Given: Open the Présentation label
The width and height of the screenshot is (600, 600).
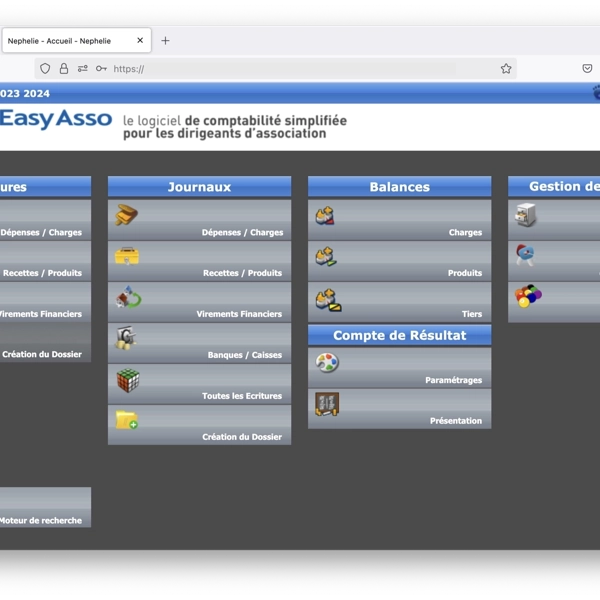Looking at the screenshot, I should (x=456, y=421).
